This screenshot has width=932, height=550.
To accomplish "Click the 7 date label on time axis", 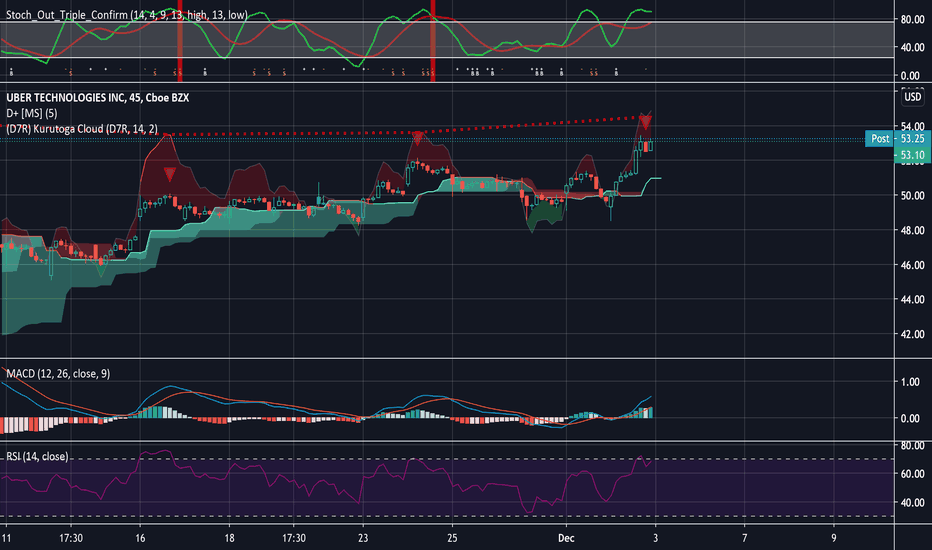I will tap(744, 538).
